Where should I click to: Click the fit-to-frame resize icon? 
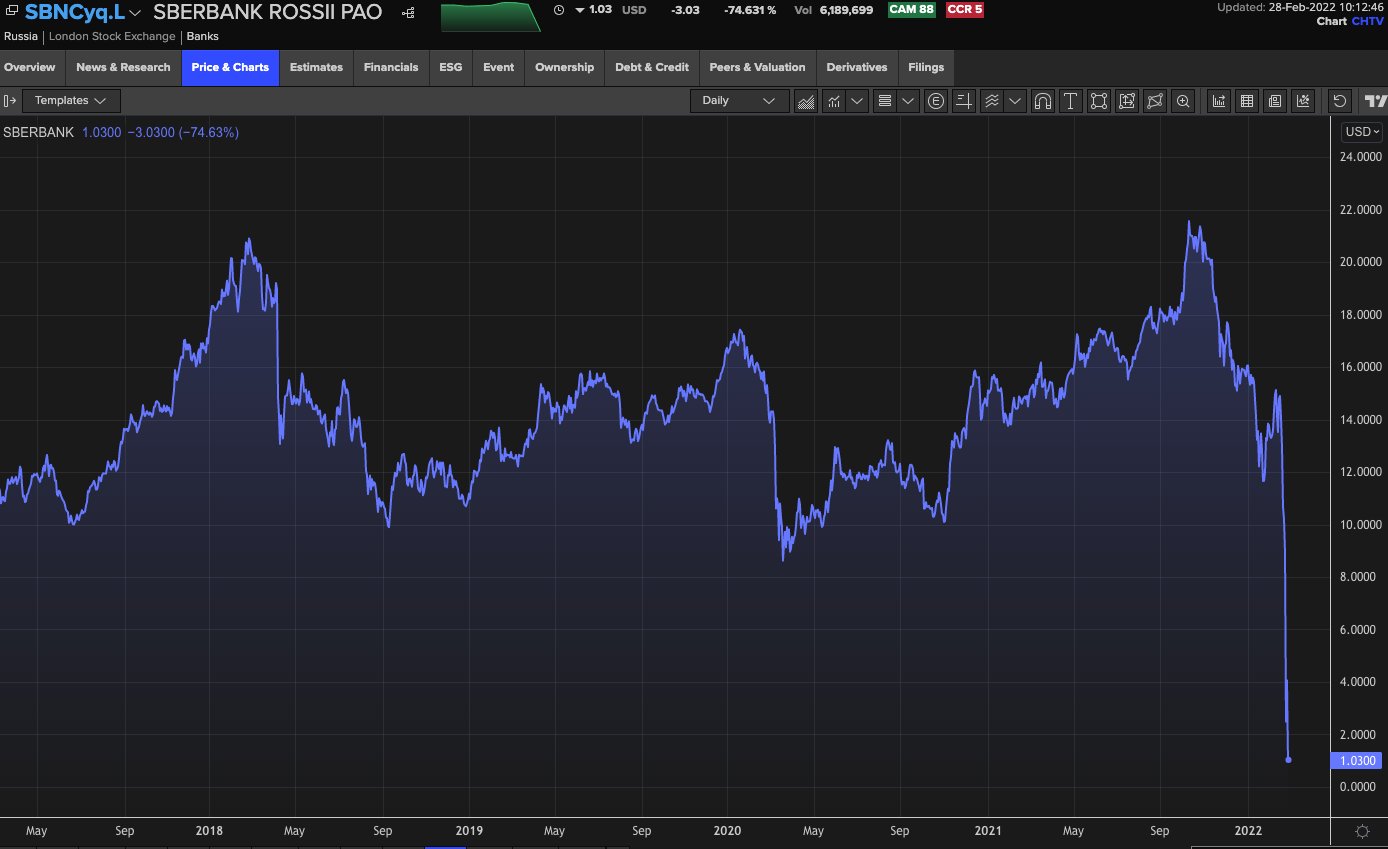tap(1127, 101)
